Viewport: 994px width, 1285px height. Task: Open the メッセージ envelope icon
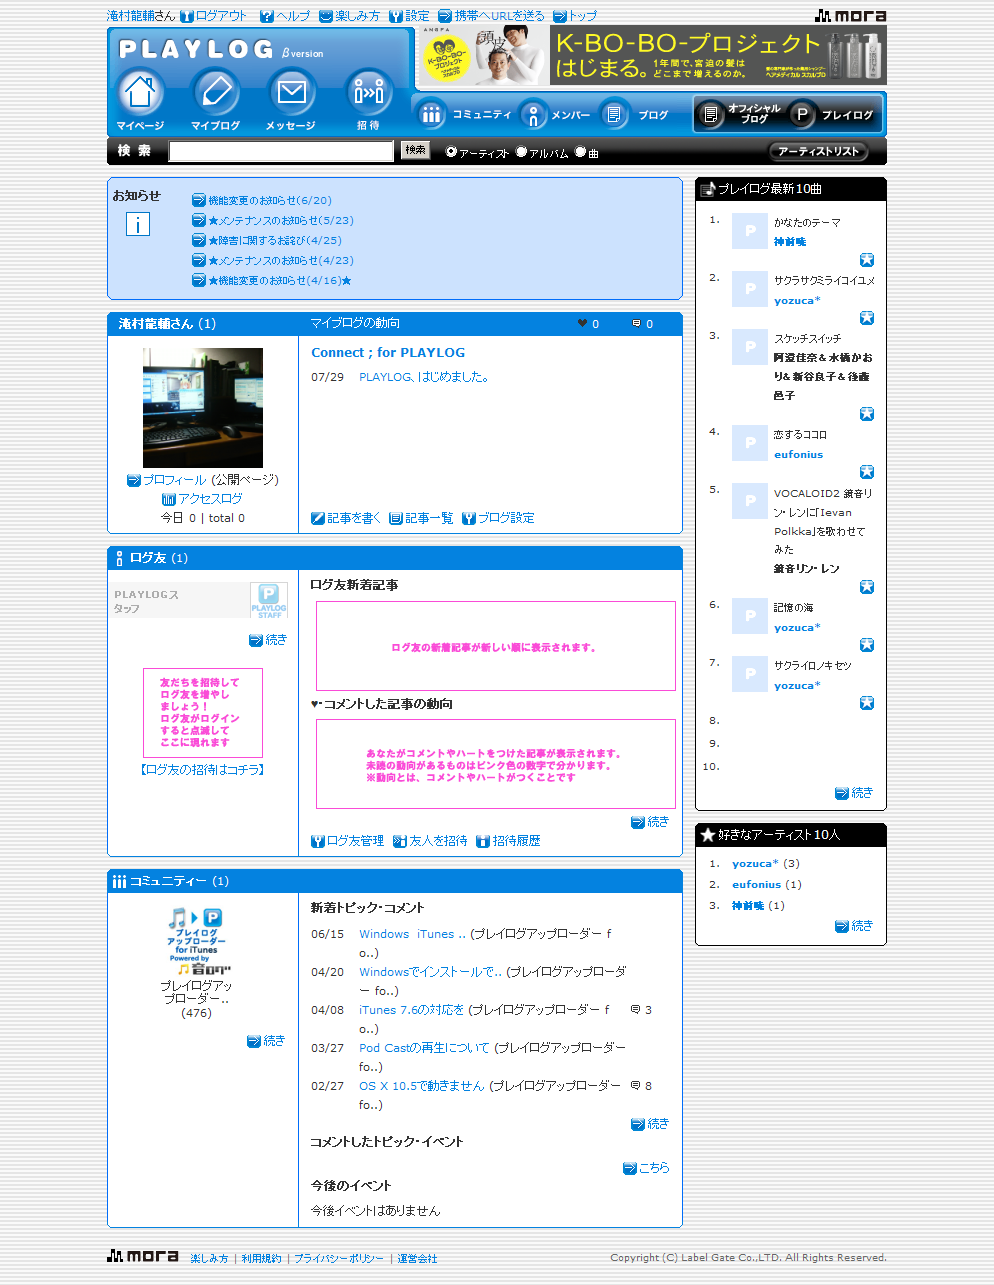[291, 94]
